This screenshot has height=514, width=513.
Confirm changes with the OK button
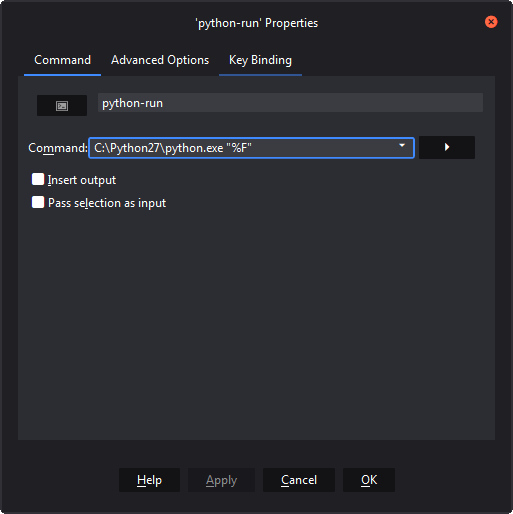point(369,480)
